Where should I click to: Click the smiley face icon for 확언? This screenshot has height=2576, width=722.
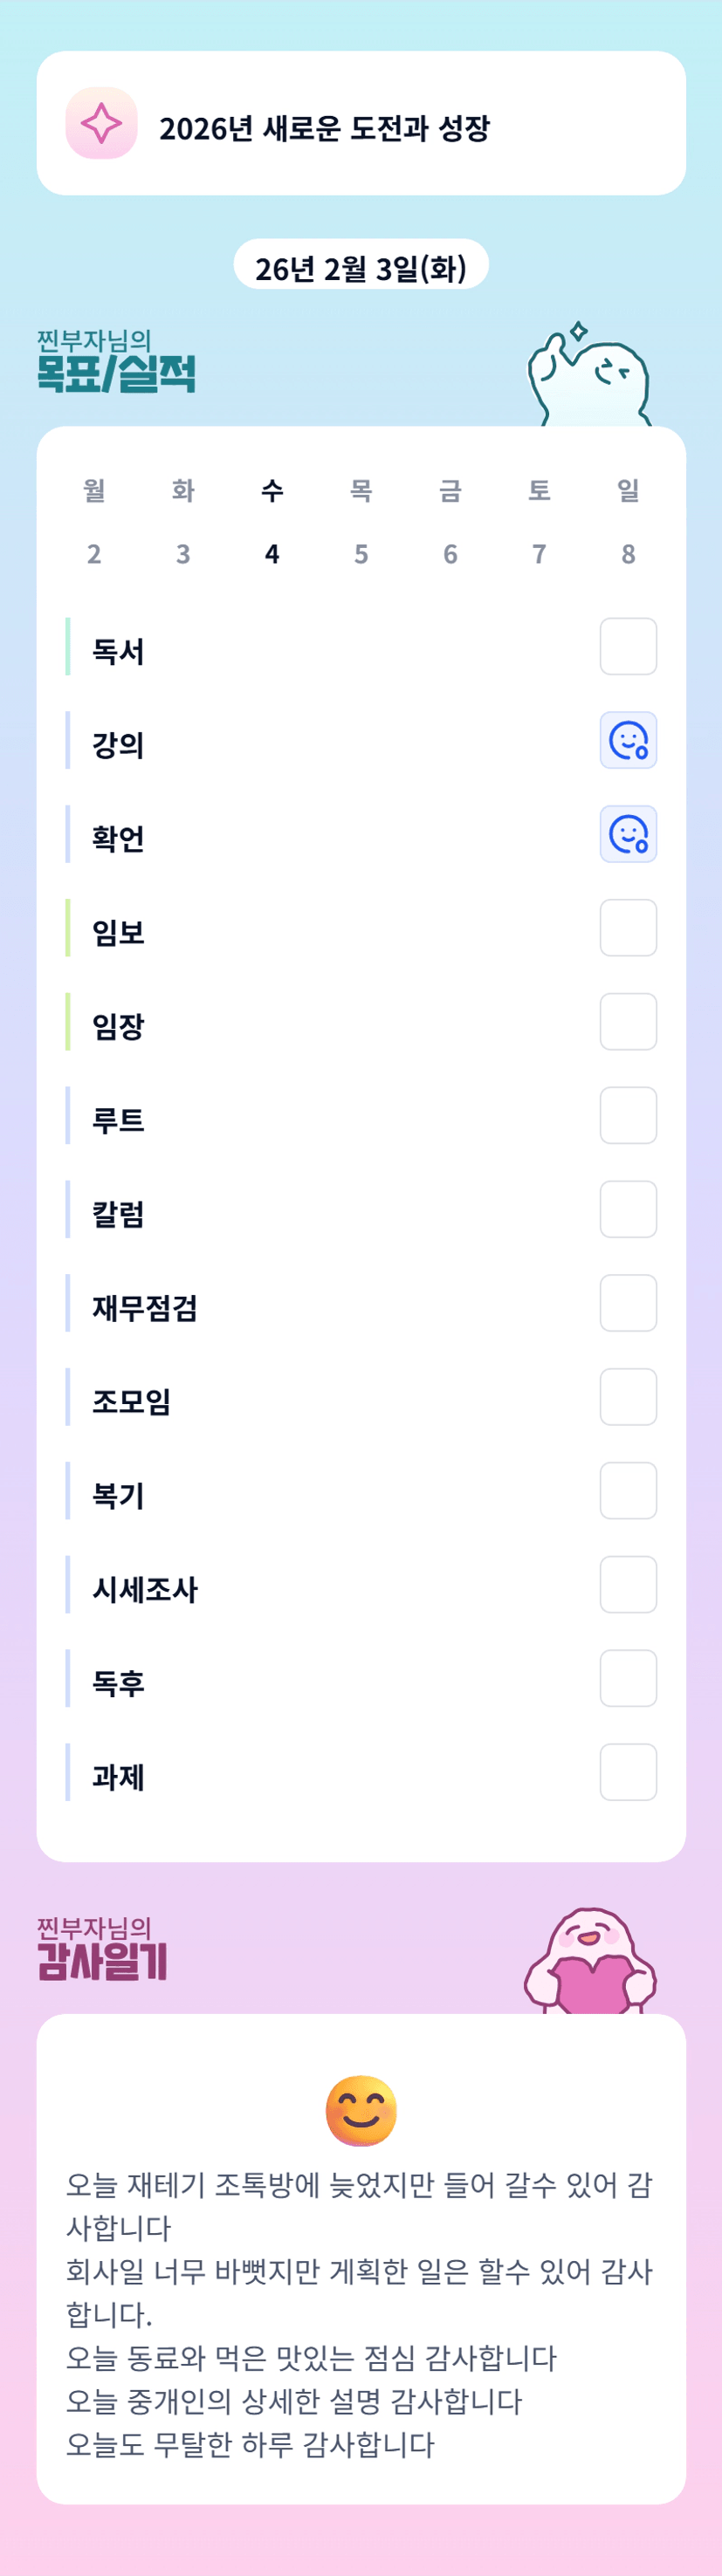(x=628, y=834)
